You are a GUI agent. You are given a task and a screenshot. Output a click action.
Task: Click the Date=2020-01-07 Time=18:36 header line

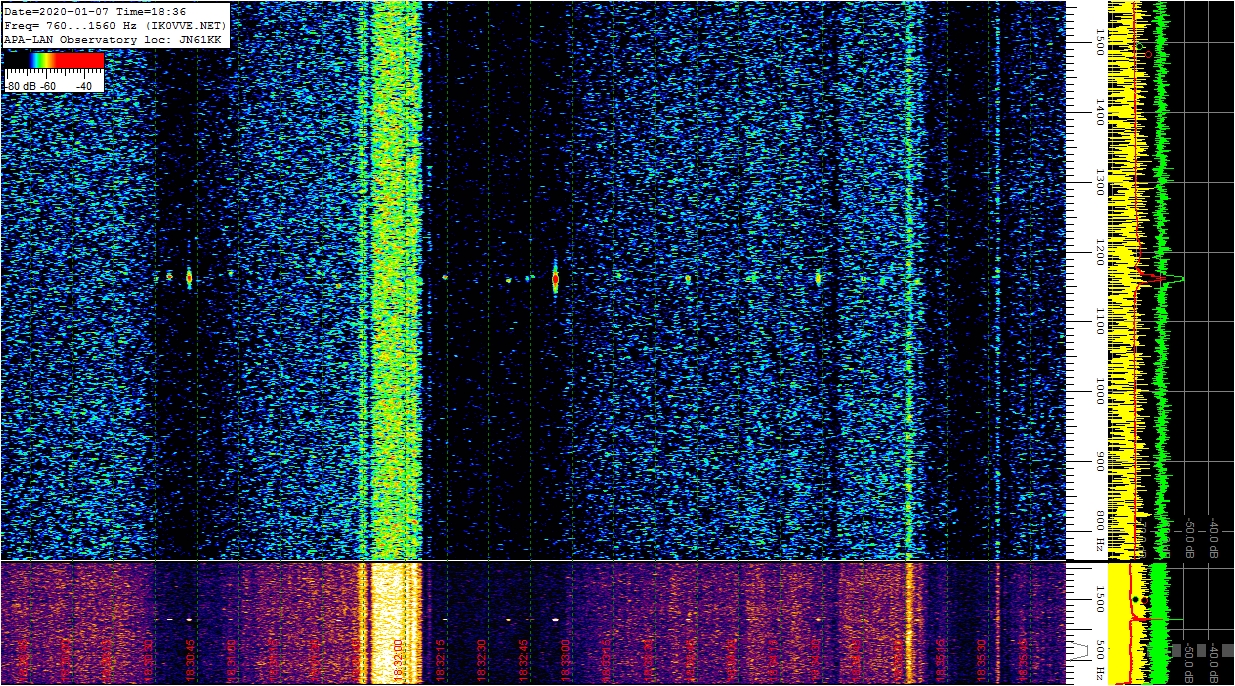(95, 11)
